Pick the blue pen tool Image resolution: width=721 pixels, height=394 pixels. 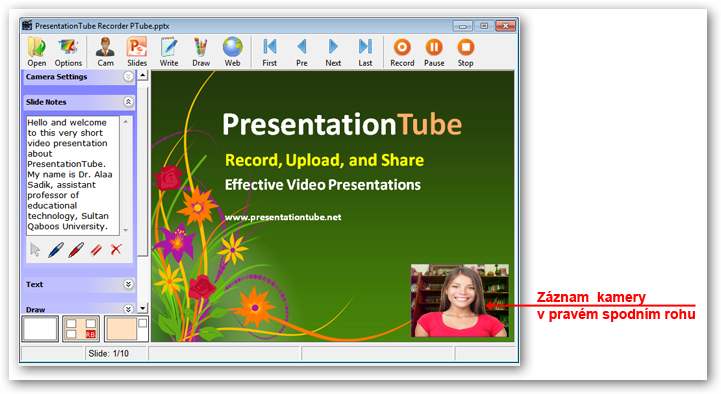click(56, 250)
